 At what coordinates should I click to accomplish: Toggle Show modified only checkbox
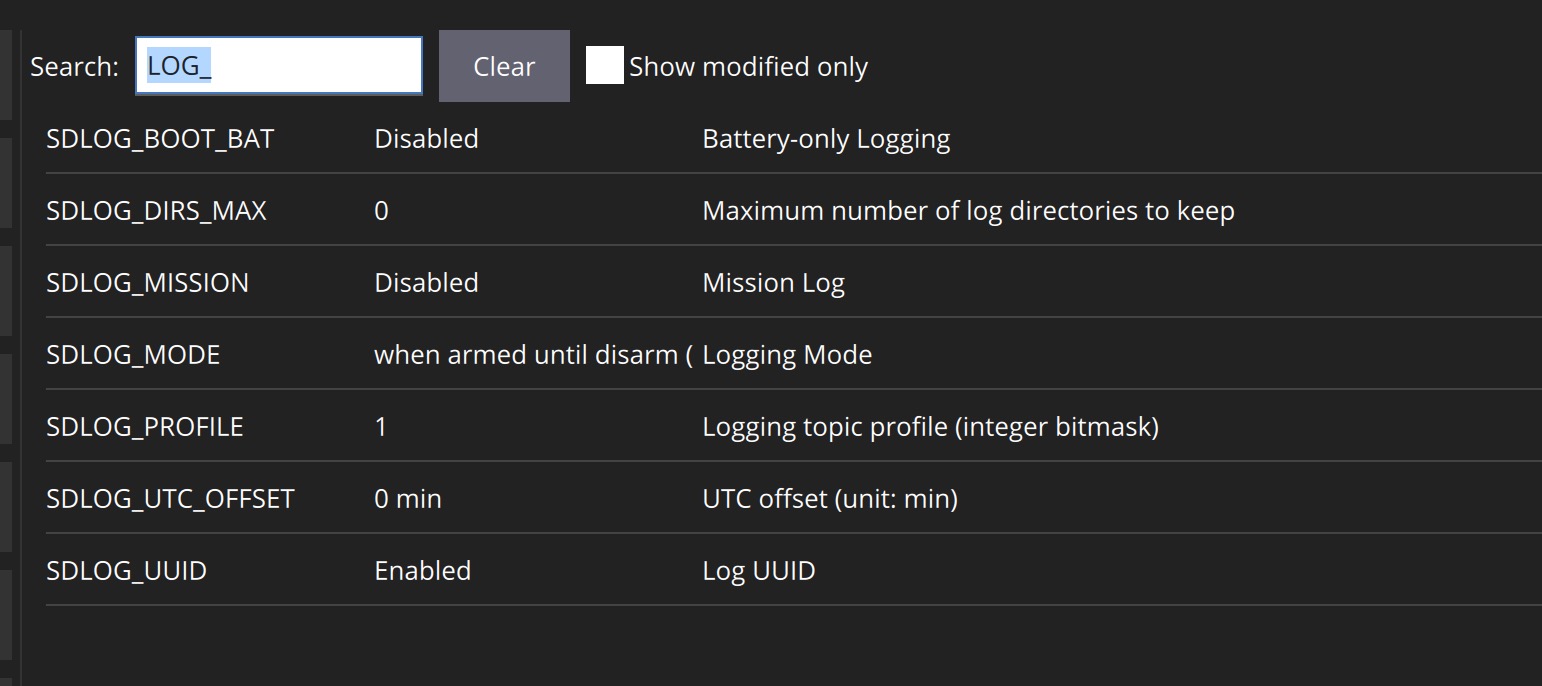604,66
